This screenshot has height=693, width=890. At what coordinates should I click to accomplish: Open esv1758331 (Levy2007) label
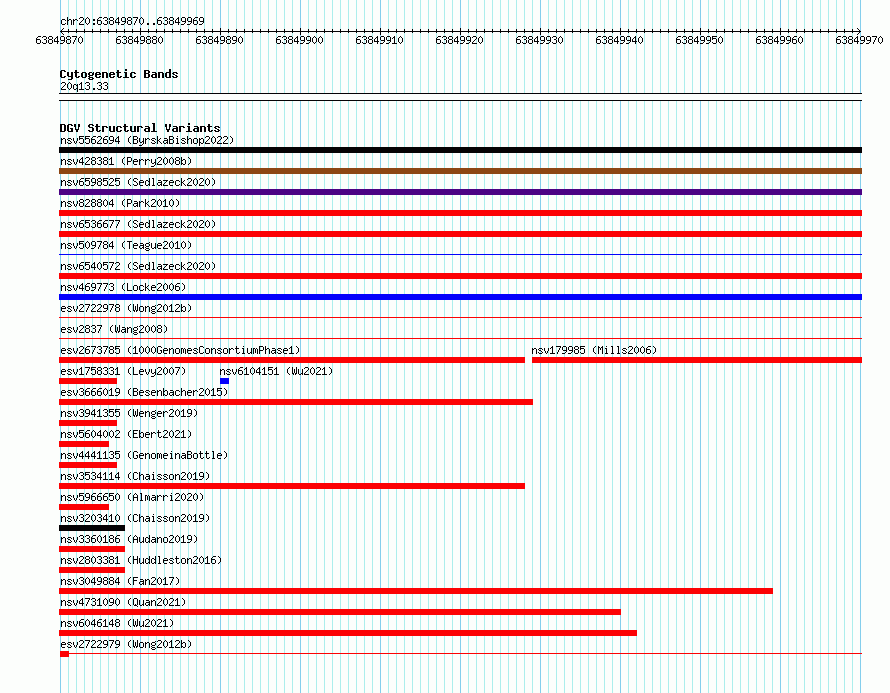(123, 371)
